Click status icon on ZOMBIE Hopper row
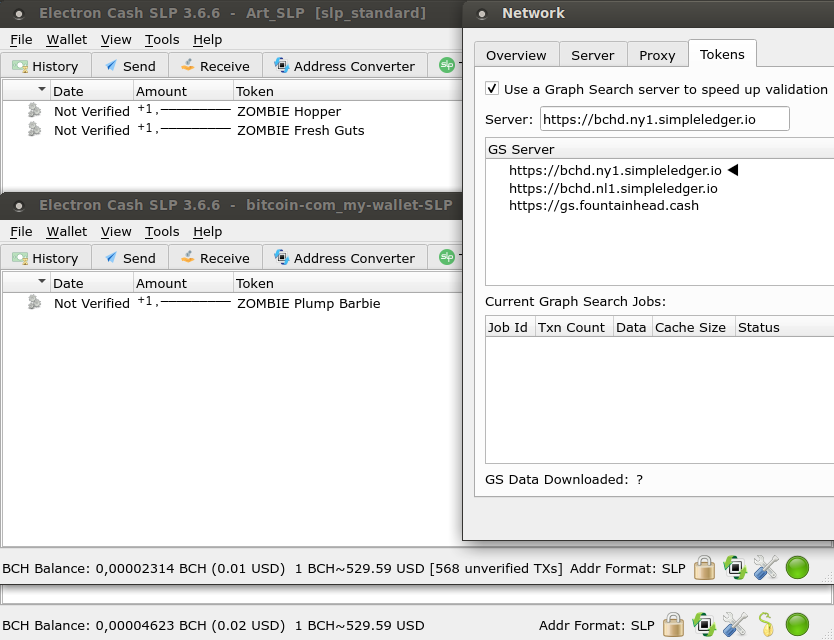Image resolution: width=834 pixels, height=640 pixels. point(35,110)
